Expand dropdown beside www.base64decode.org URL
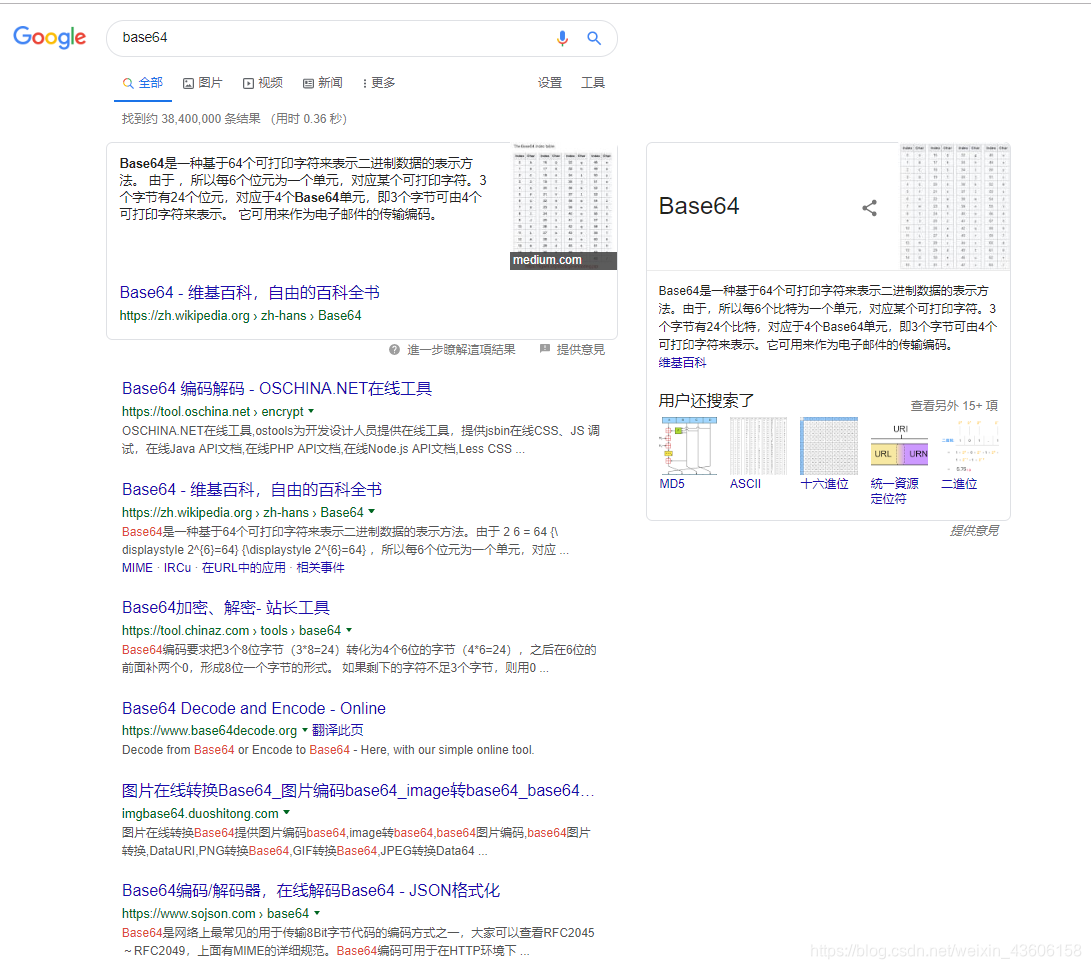 point(304,730)
